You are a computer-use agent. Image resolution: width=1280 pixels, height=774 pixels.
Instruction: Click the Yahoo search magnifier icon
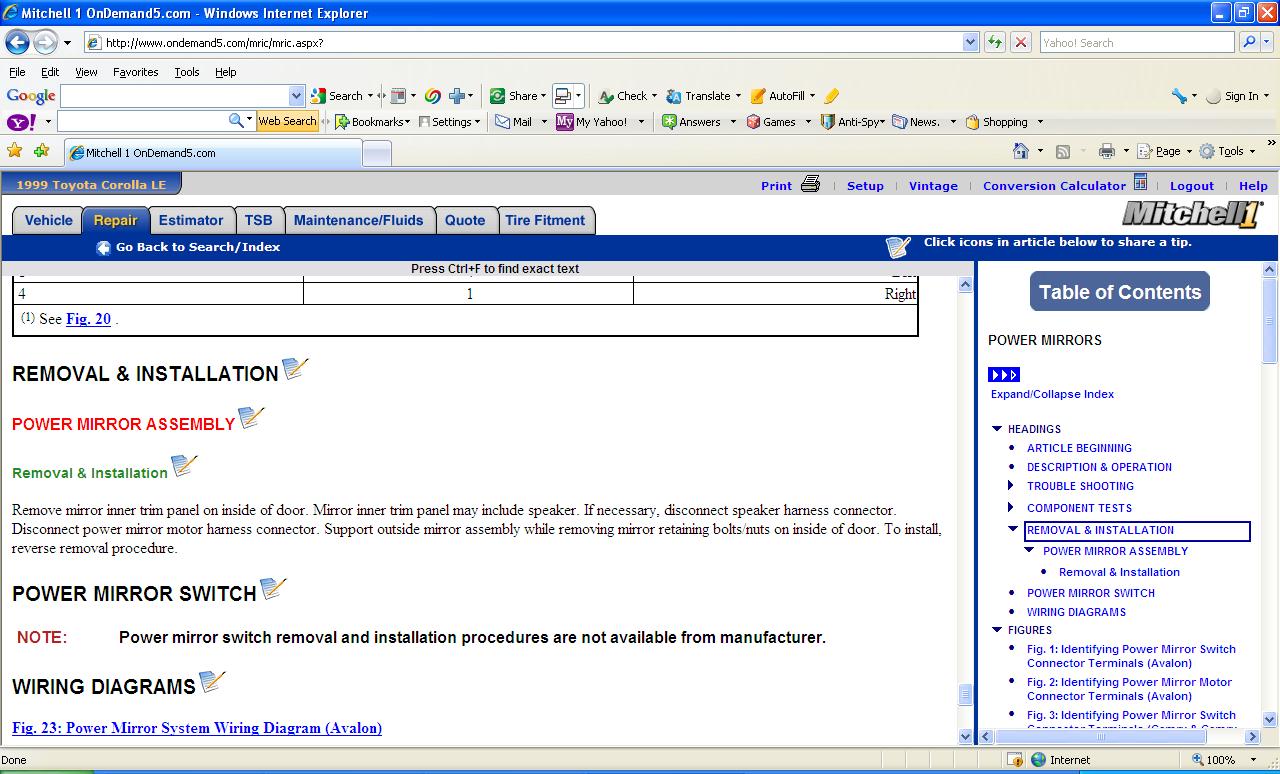[236, 121]
